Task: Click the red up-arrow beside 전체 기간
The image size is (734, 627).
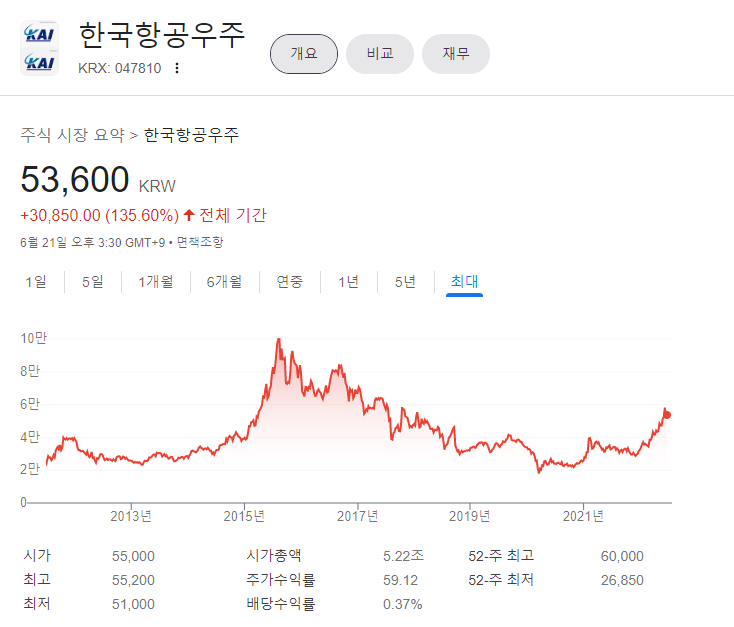Action: point(189,215)
